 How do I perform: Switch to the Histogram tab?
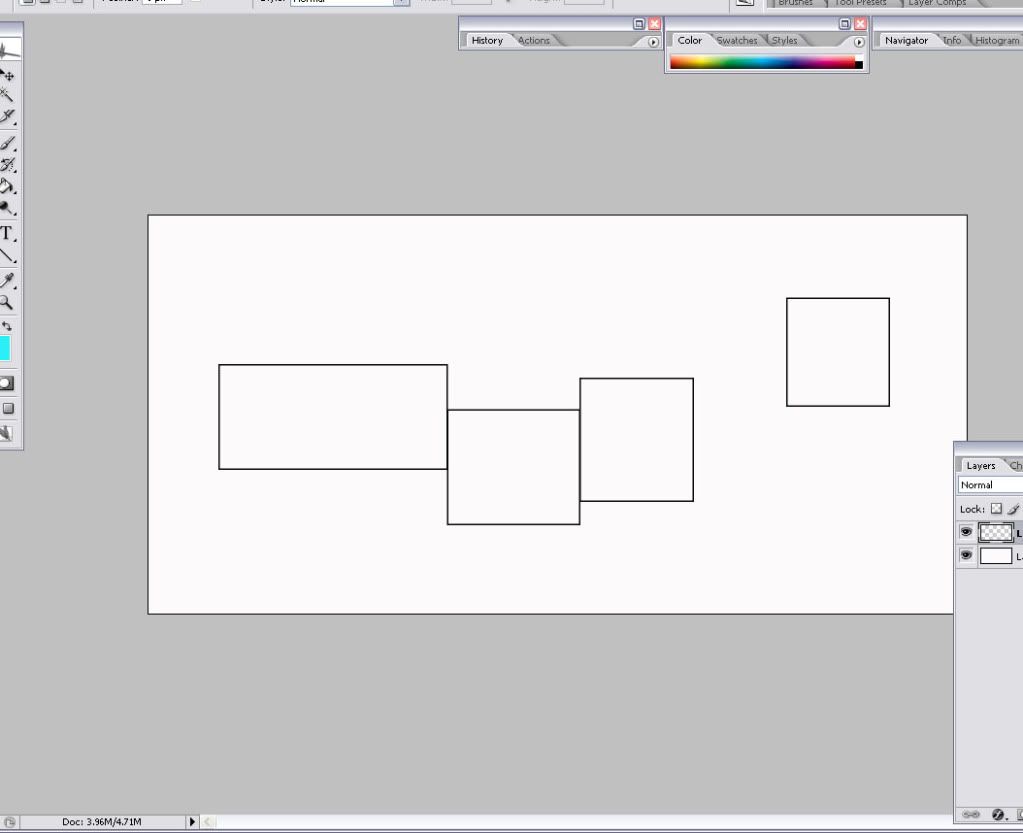tap(997, 40)
